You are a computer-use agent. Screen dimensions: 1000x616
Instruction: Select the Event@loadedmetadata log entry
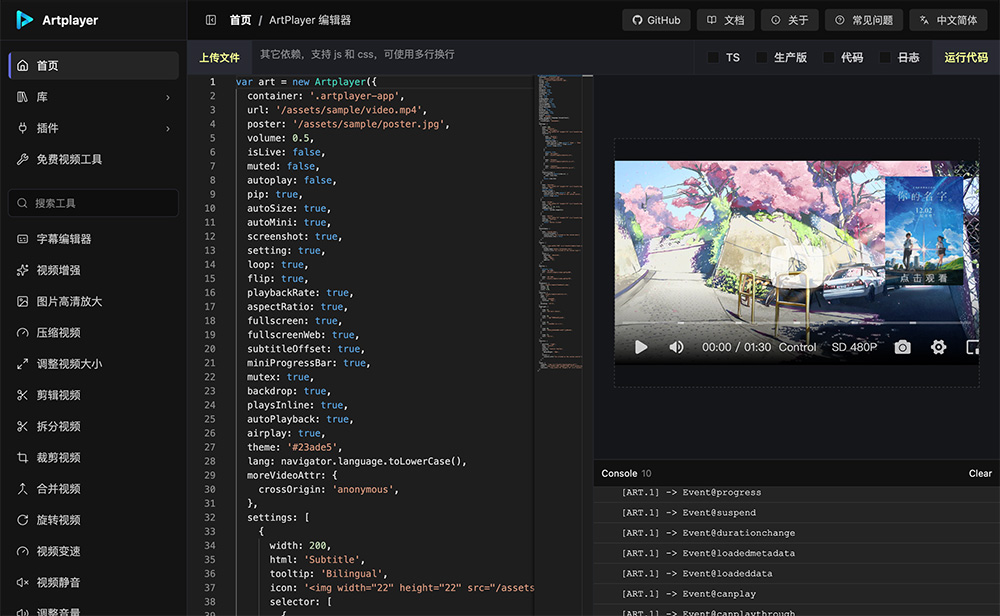[x=797, y=554]
